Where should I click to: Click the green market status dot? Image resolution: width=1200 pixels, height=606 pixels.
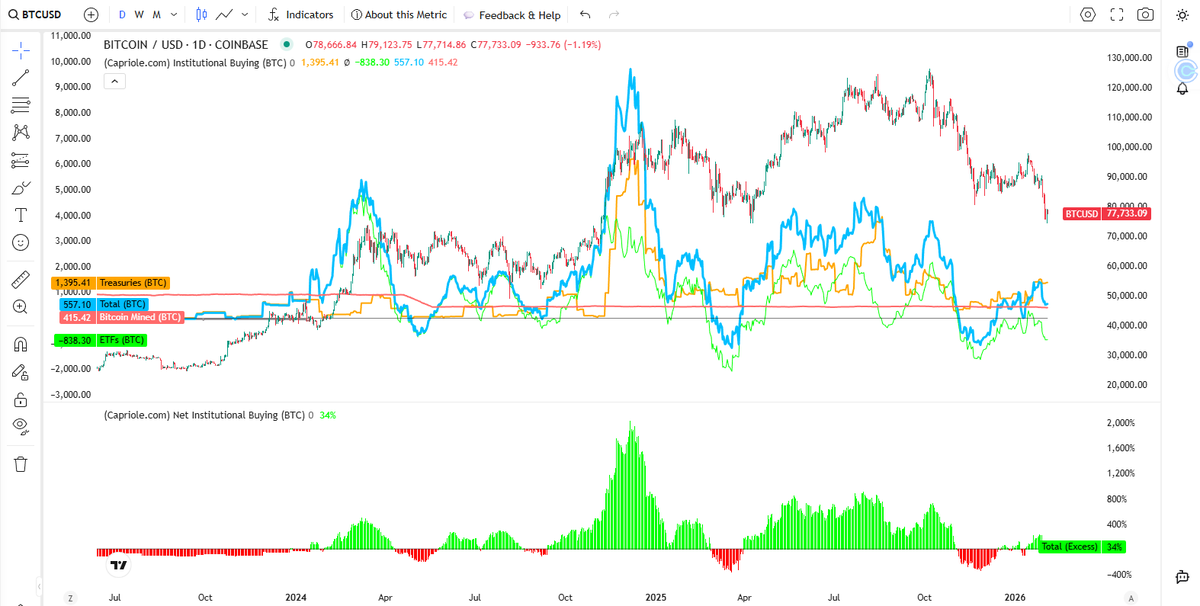point(287,44)
